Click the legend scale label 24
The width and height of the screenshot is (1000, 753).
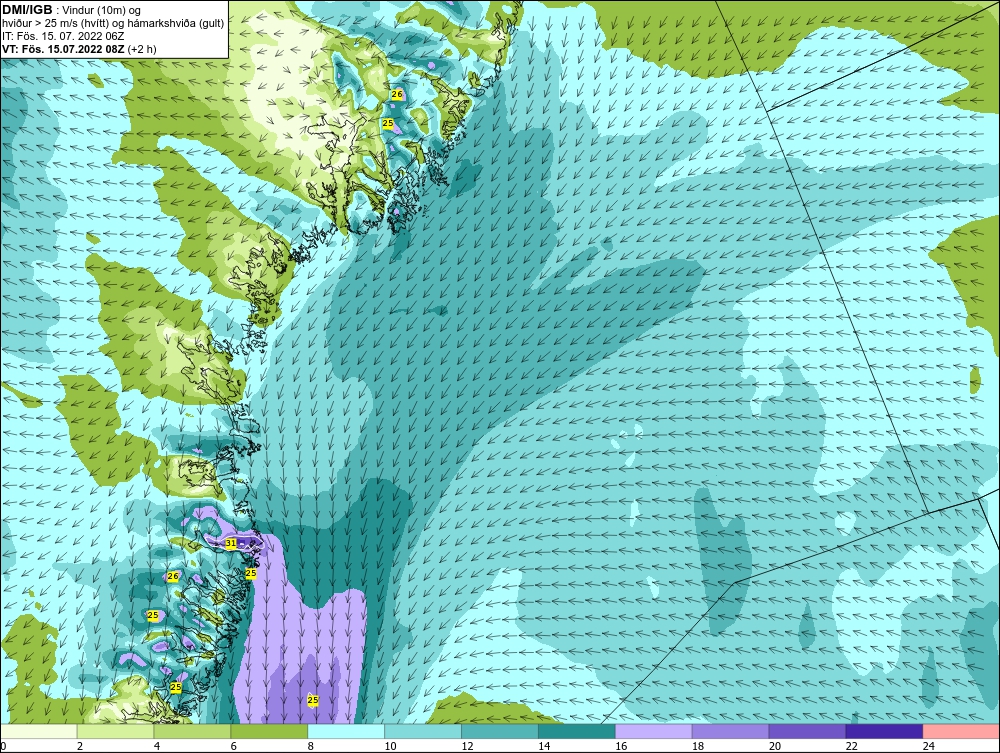pyautogui.click(x=929, y=746)
